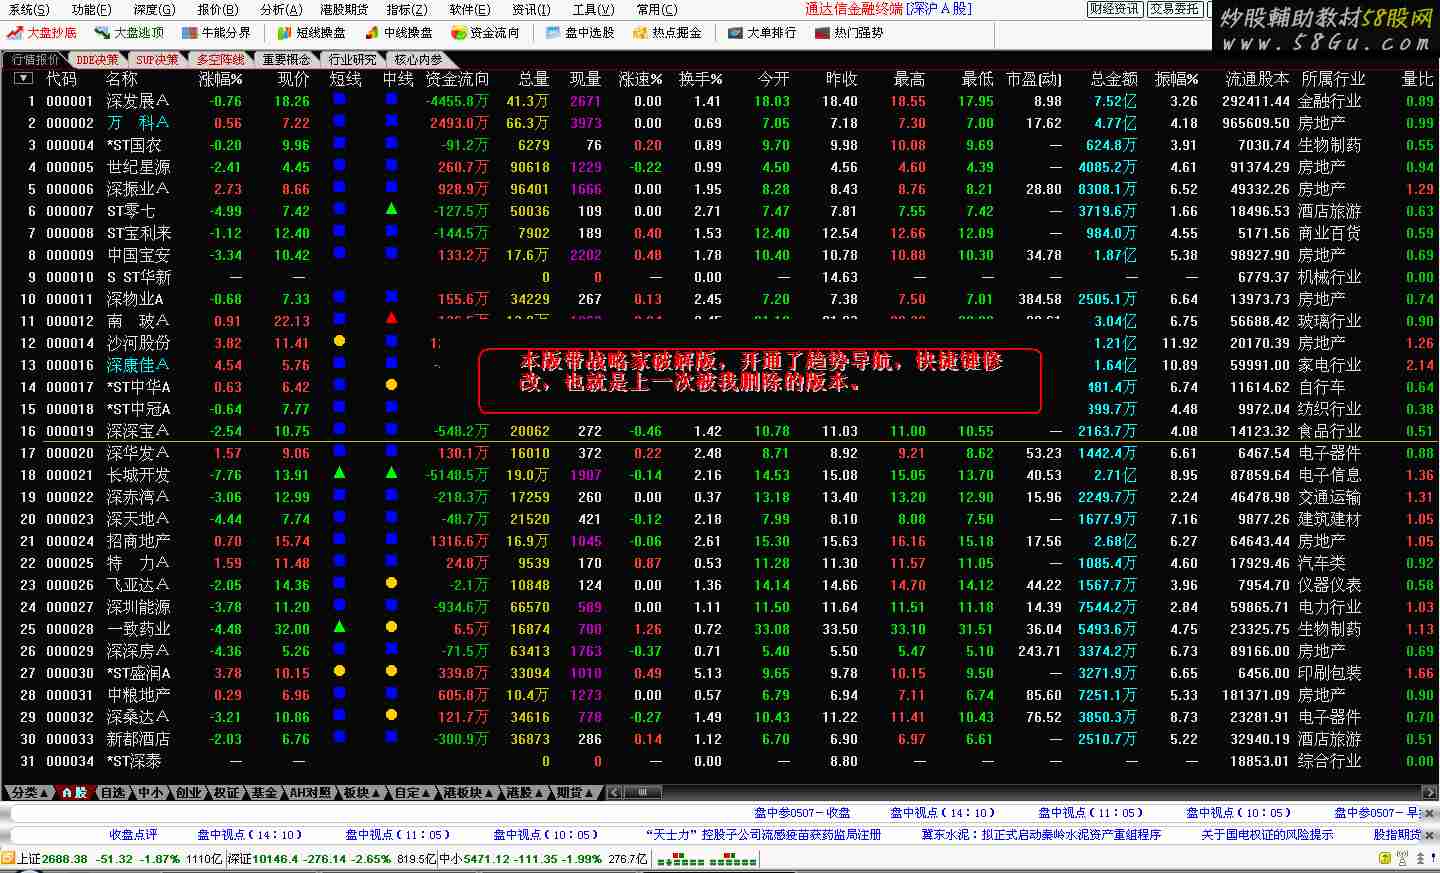Select the 深康佳A stock name
This screenshot has width=1440, height=873.
coord(137,364)
